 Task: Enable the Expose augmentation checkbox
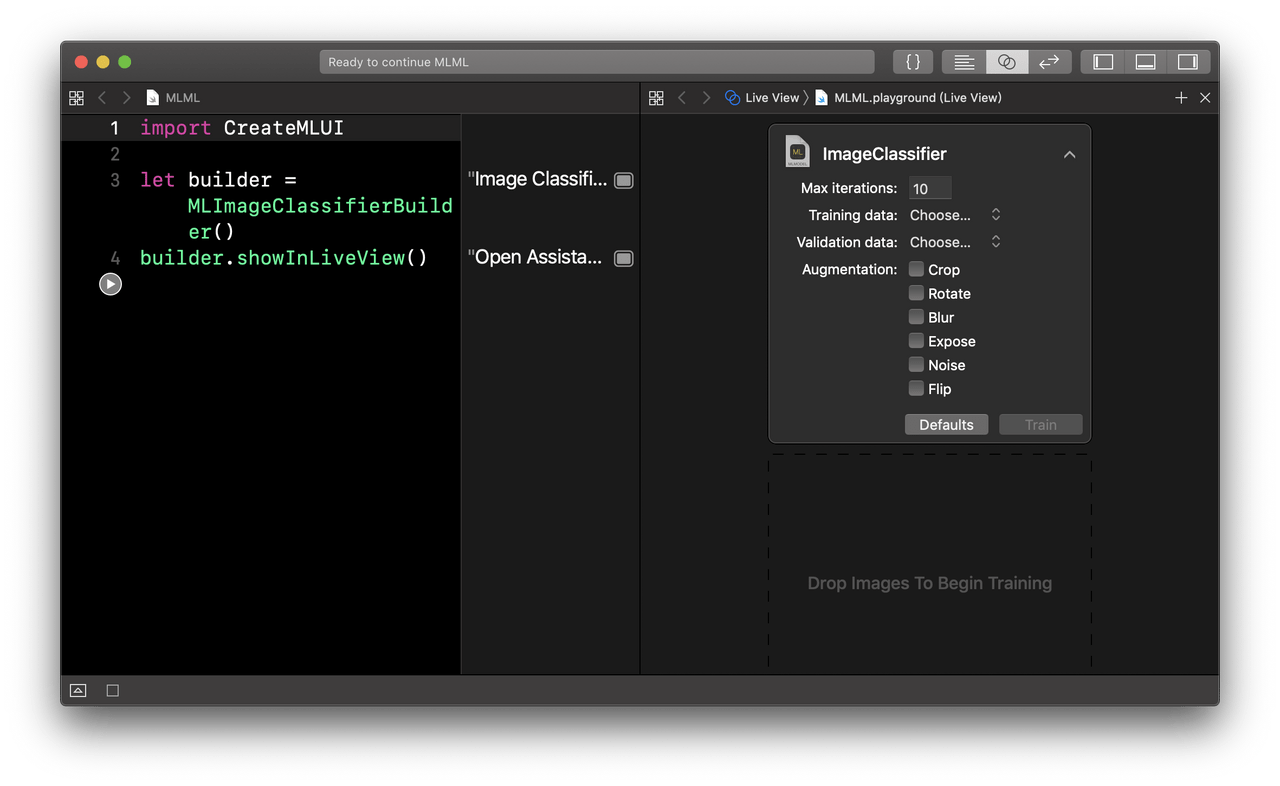click(916, 341)
